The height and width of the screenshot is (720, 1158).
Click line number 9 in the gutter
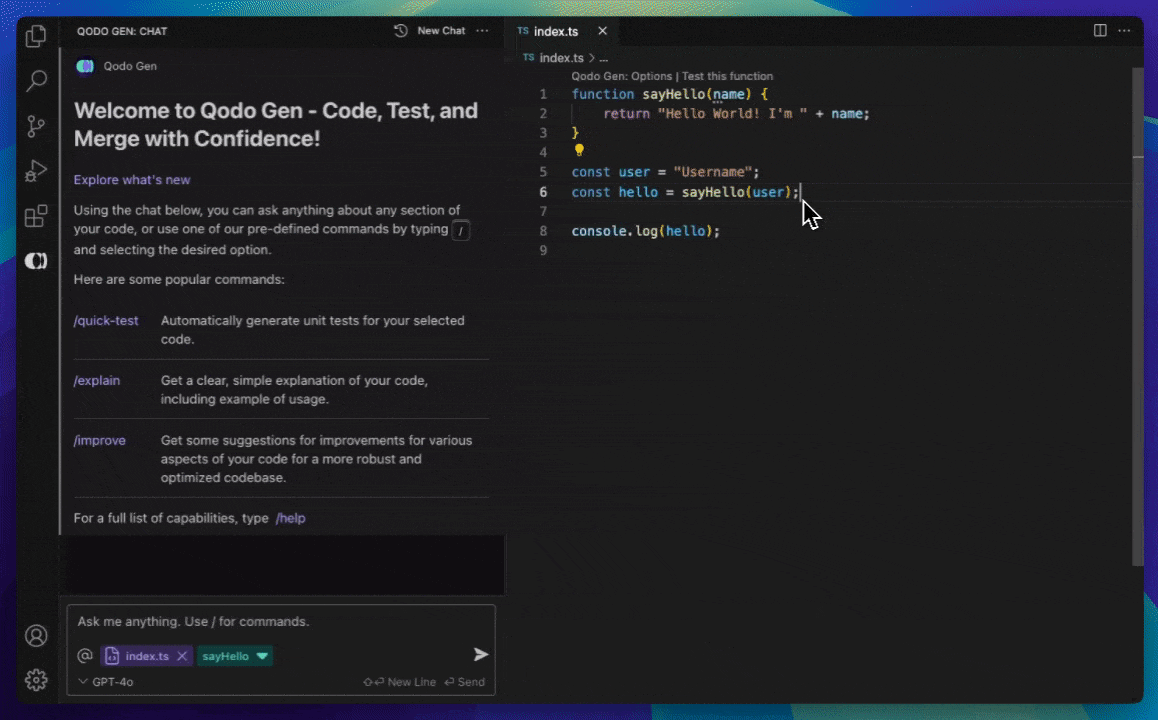pos(543,250)
